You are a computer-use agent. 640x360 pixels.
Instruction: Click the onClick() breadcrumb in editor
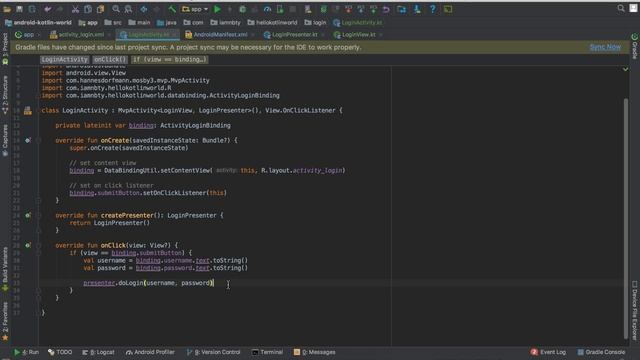click(x=110, y=60)
